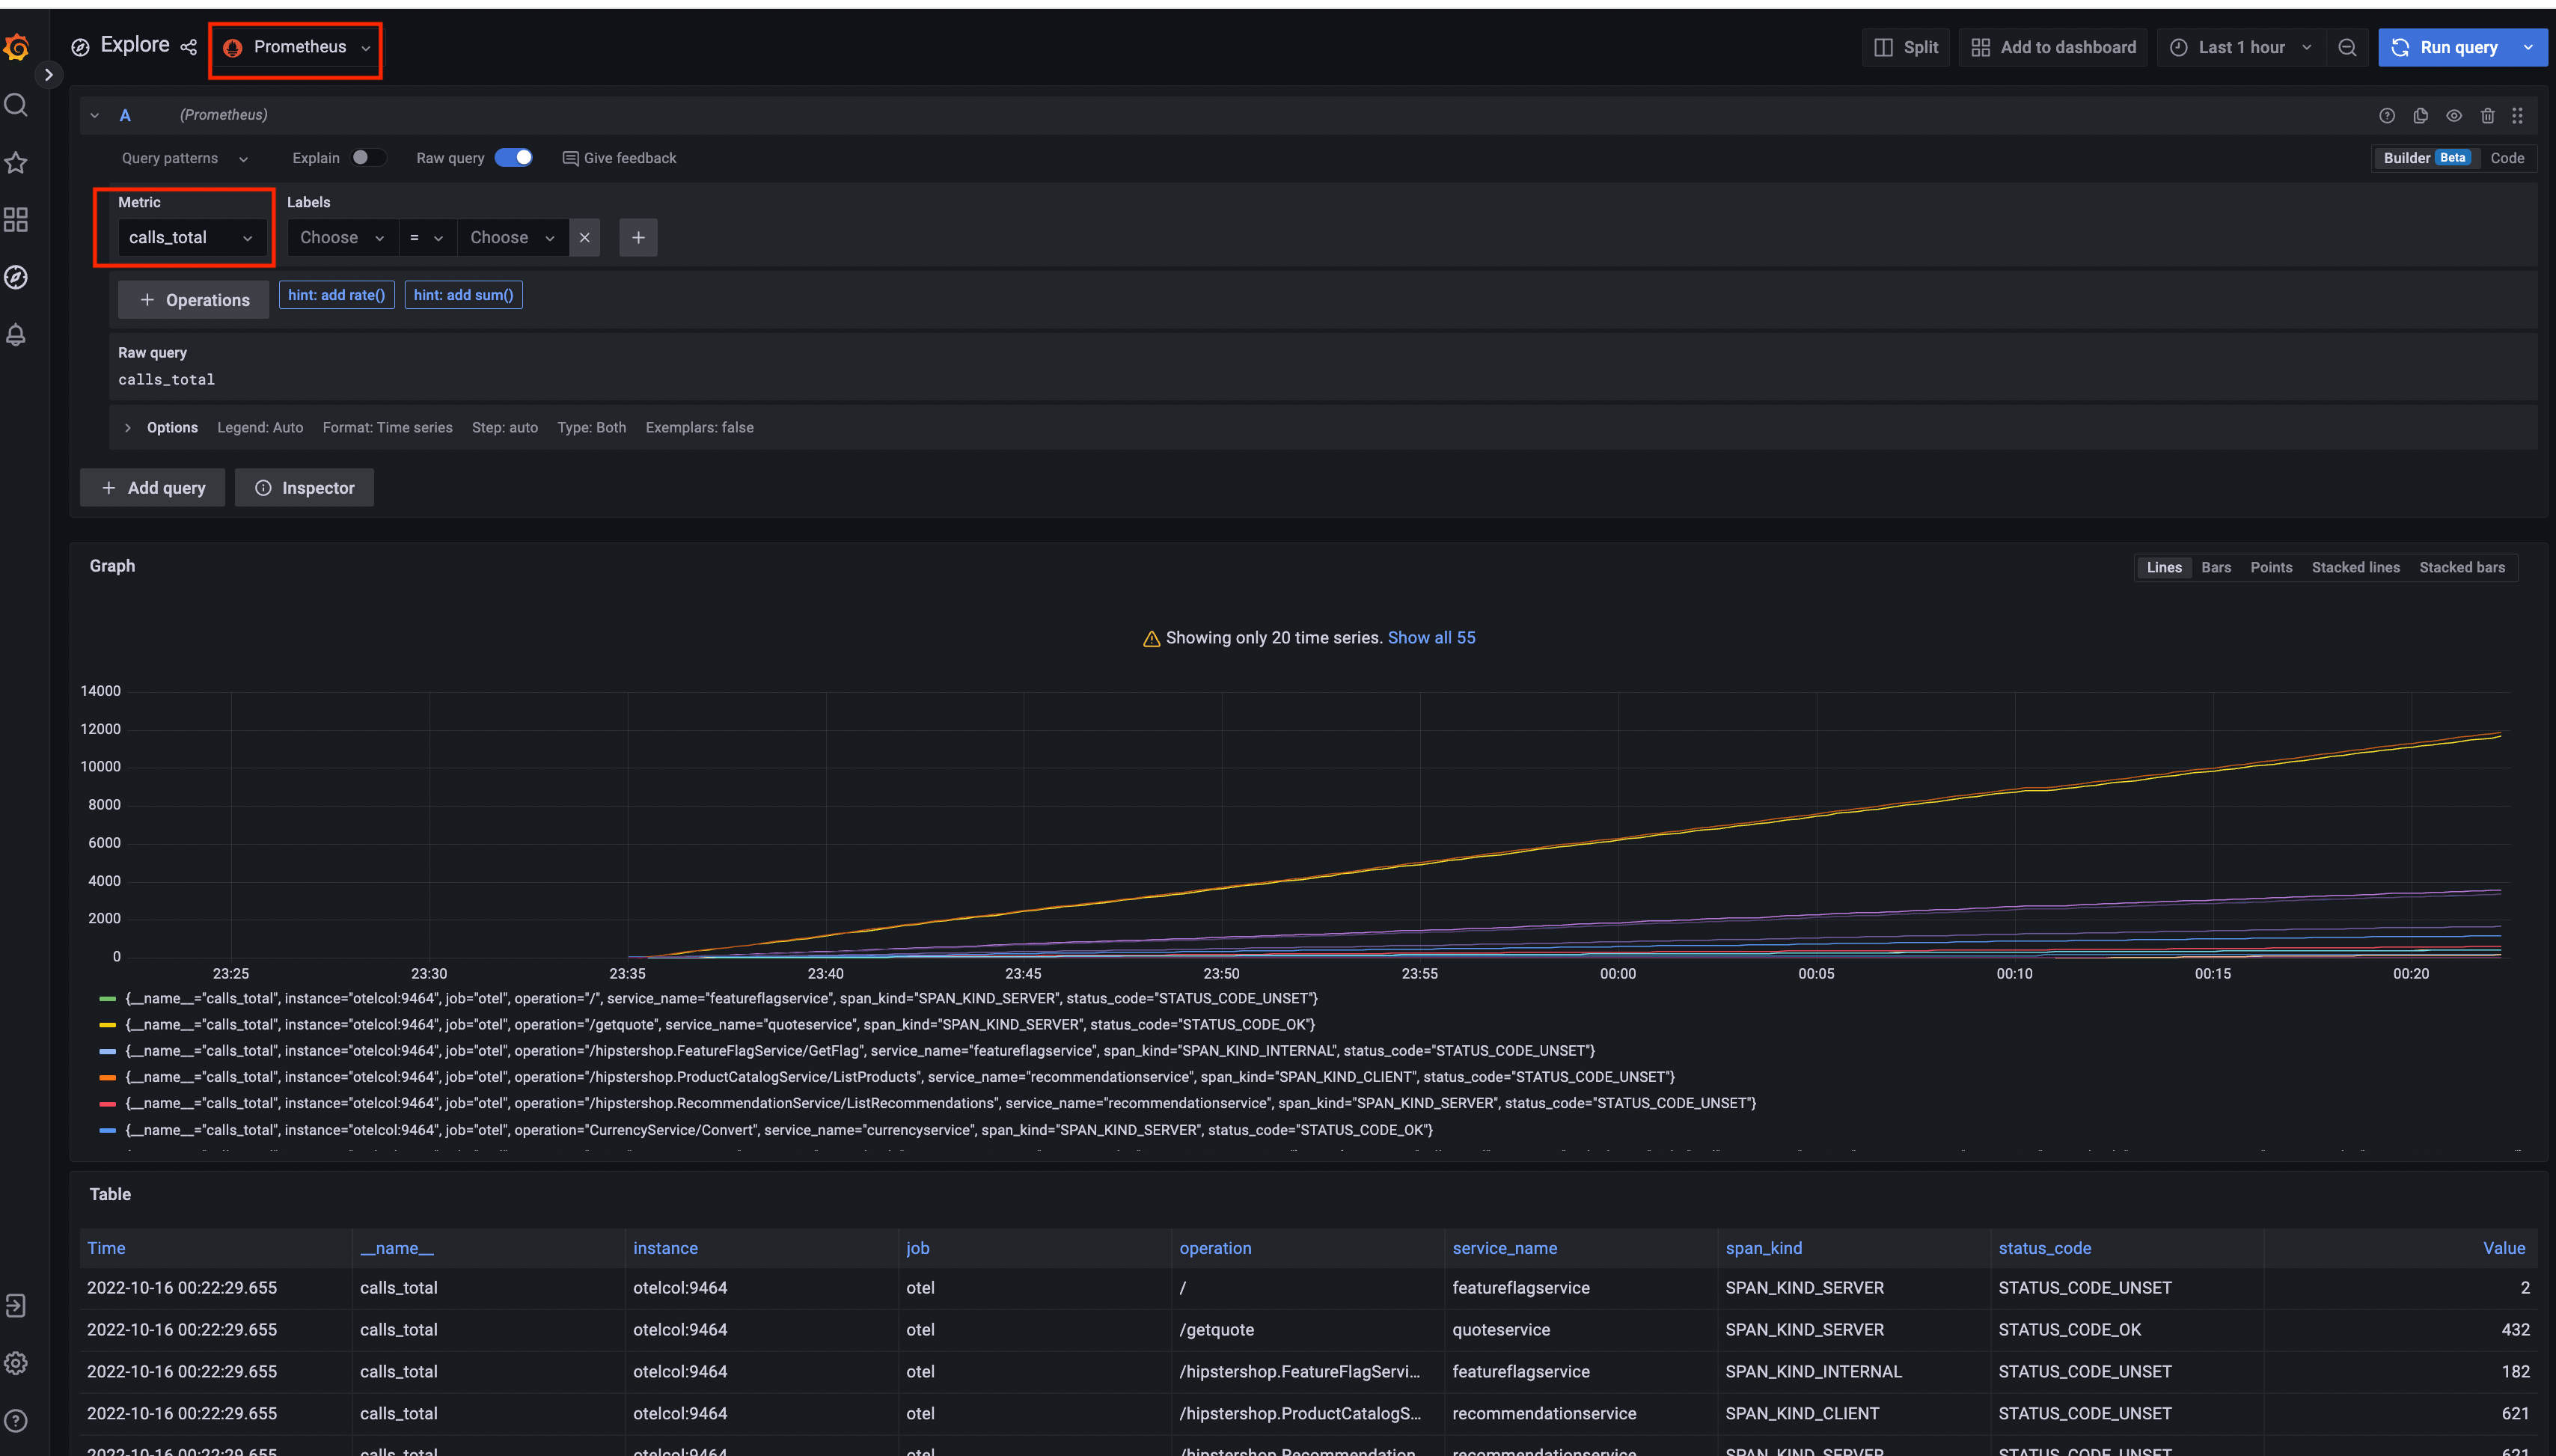Turn off the Raw query toggle
Image resolution: width=2556 pixels, height=1456 pixels.
514,157
